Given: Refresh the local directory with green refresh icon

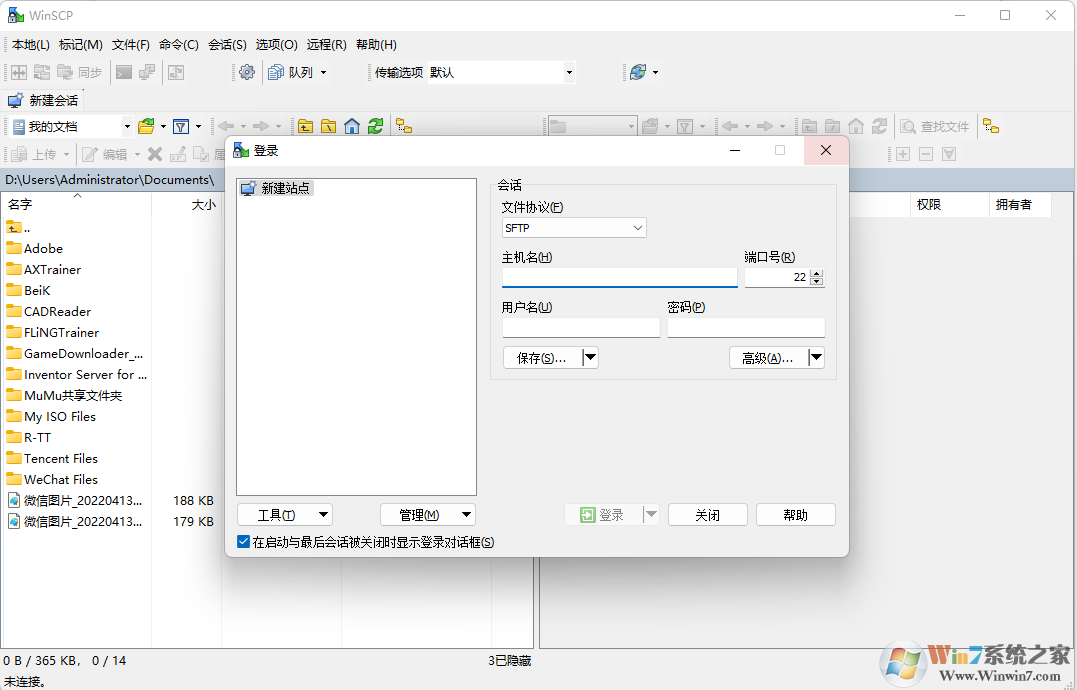Looking at the screenshot, I should coord(374,126).
